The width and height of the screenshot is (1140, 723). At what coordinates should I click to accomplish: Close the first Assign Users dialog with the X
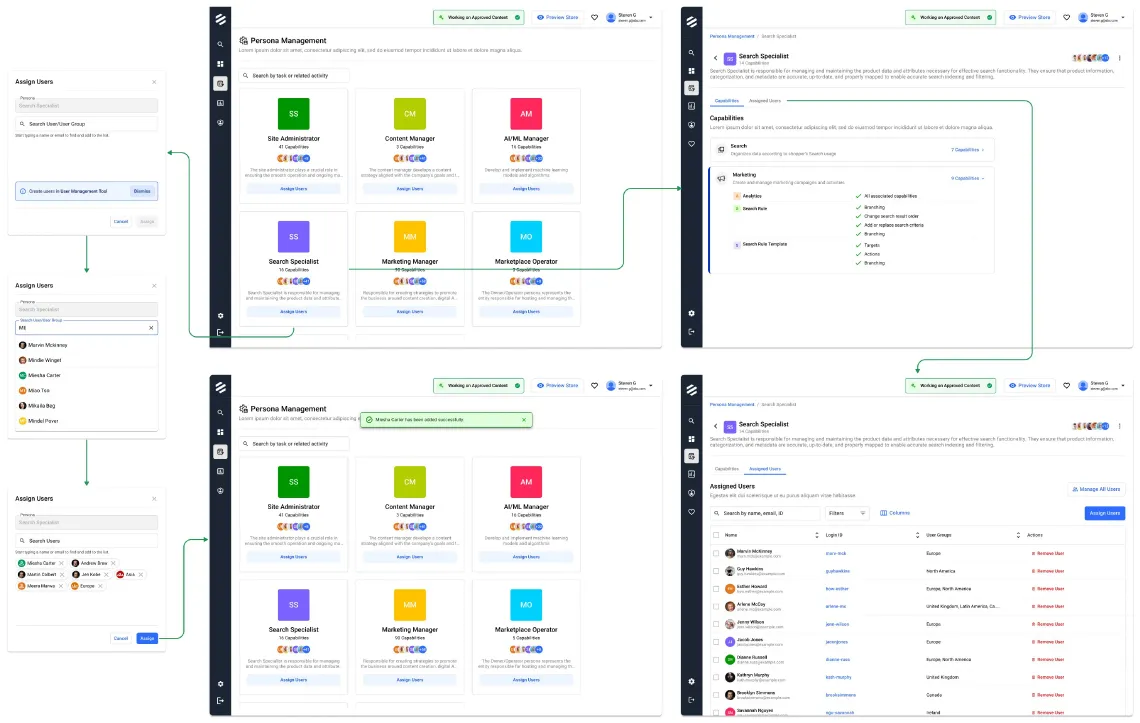[154, 82]
